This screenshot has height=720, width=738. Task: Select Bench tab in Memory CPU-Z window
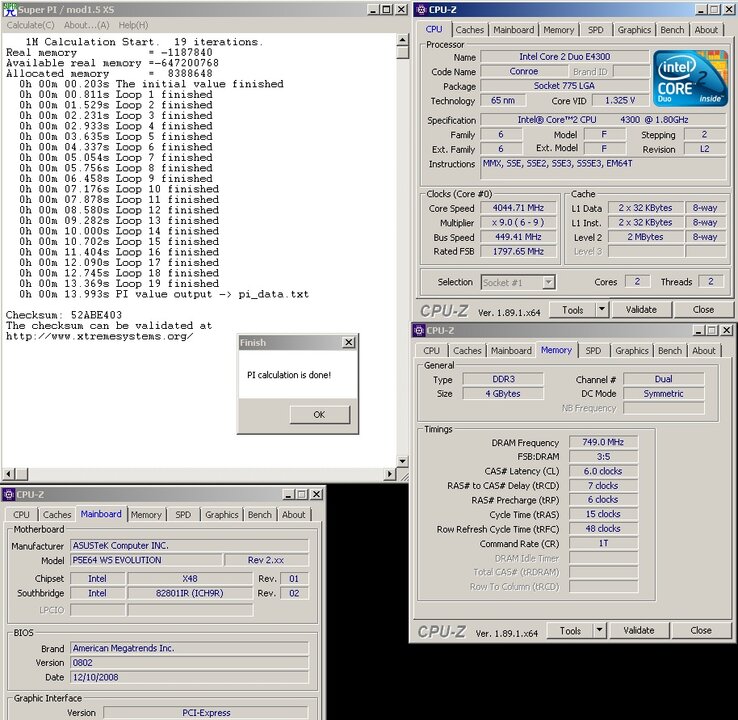pos(670,351)
